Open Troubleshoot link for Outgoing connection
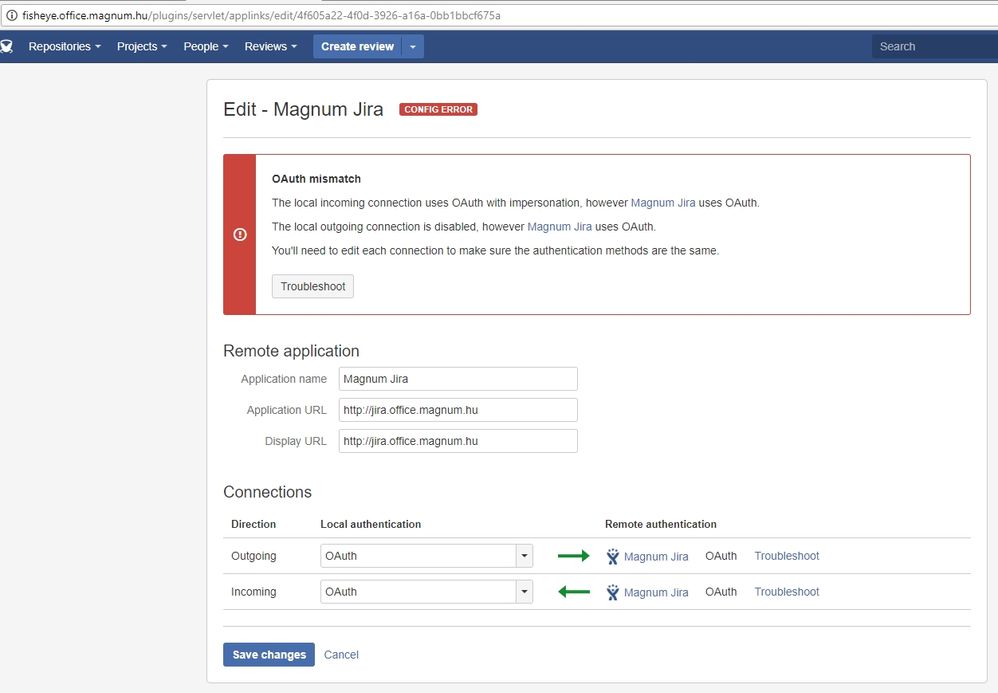This screenshot has width=998, height=693. point(786,556)
